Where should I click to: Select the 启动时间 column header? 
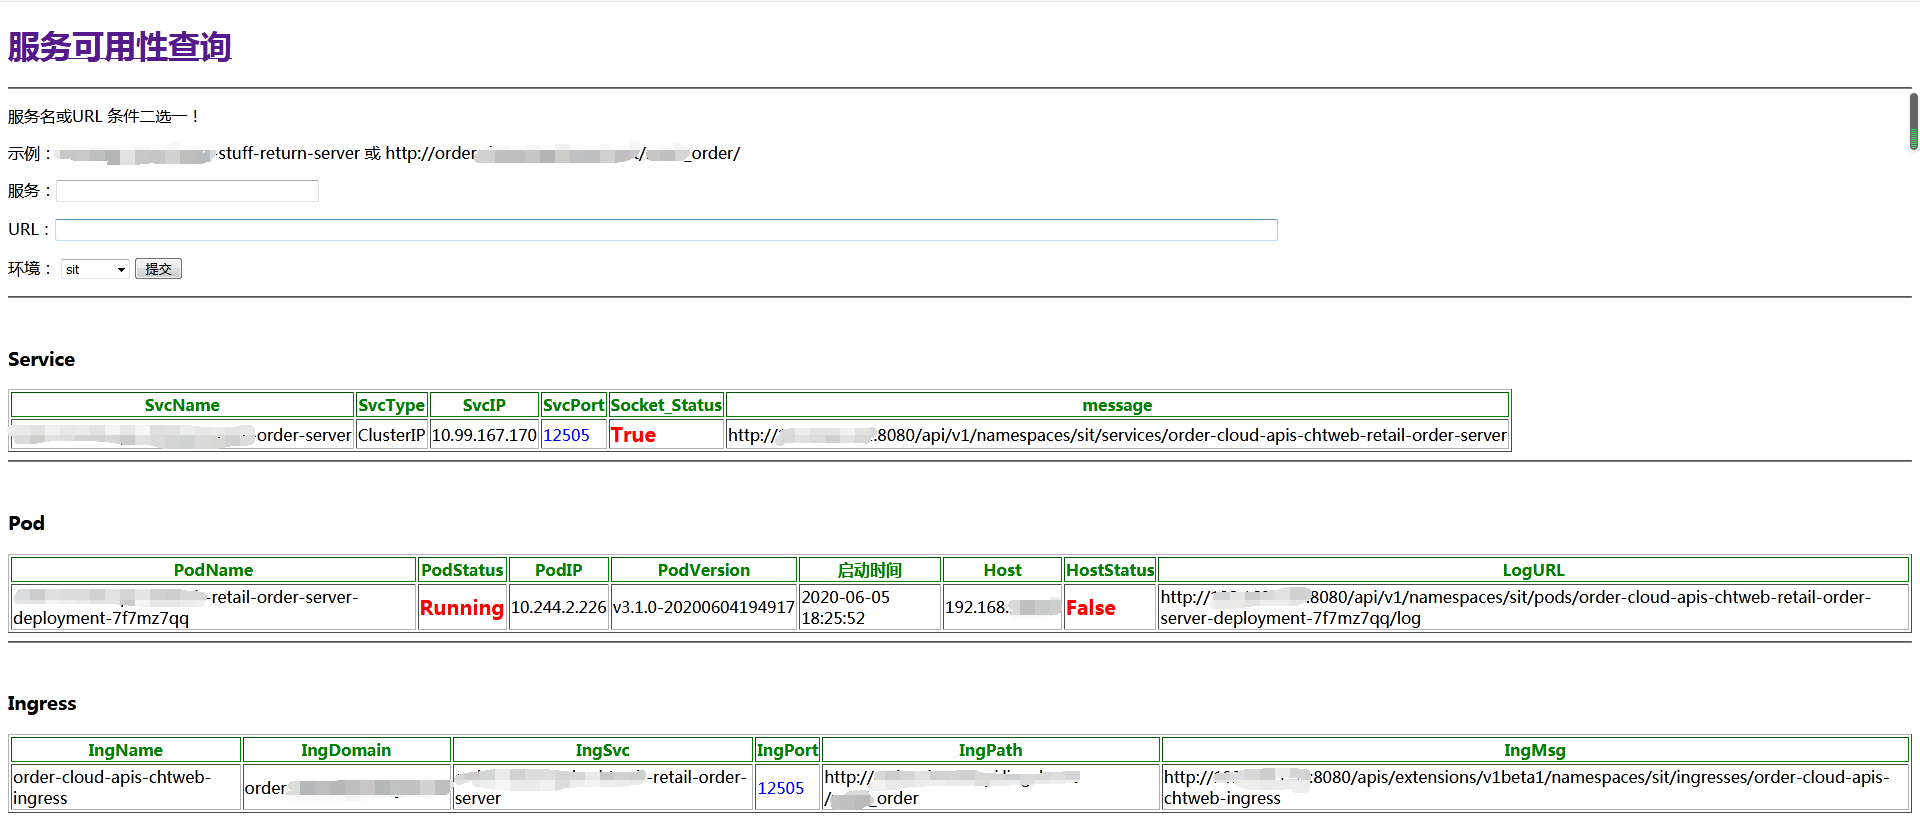869,570
